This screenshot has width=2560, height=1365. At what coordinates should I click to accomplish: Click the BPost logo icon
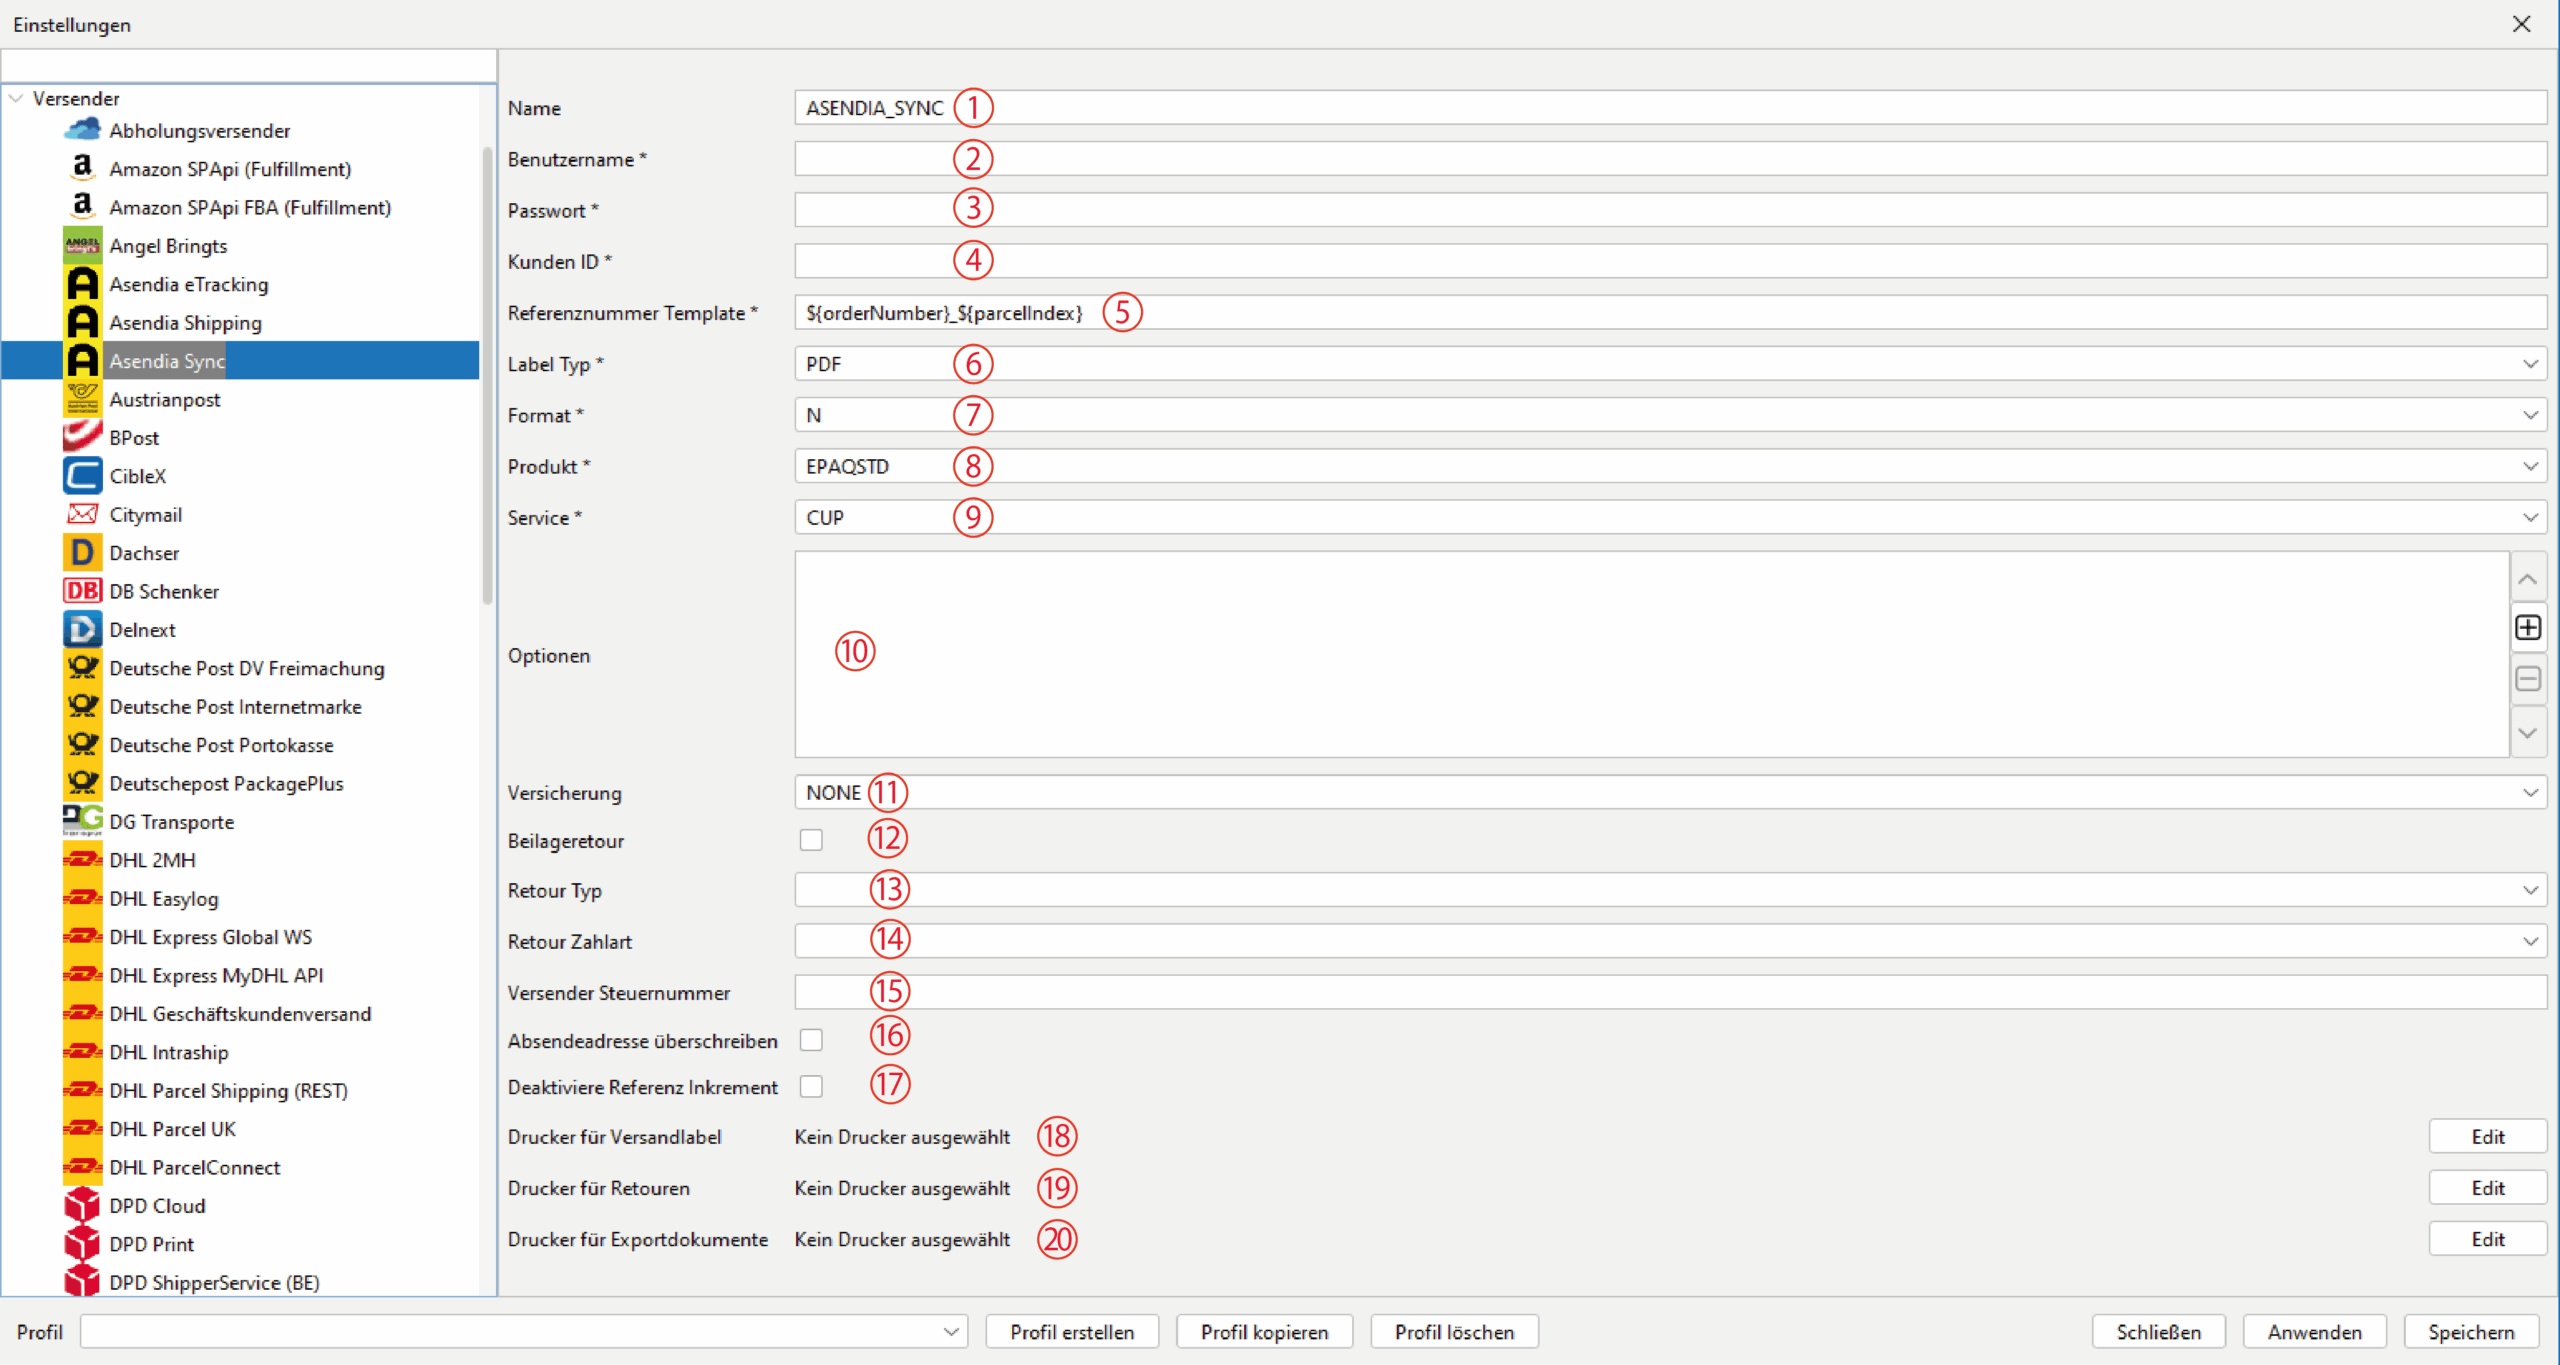pos(82,437)
